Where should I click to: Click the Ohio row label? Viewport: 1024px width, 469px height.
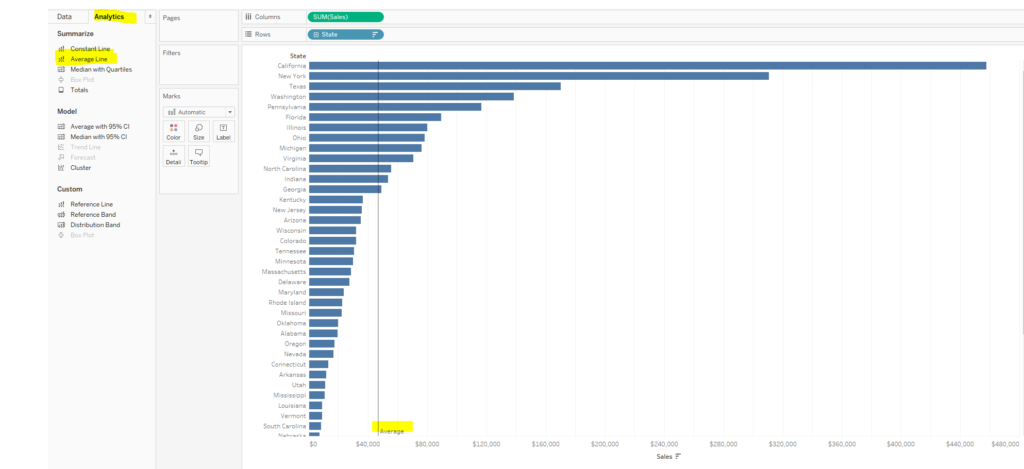tap(298, 138)
